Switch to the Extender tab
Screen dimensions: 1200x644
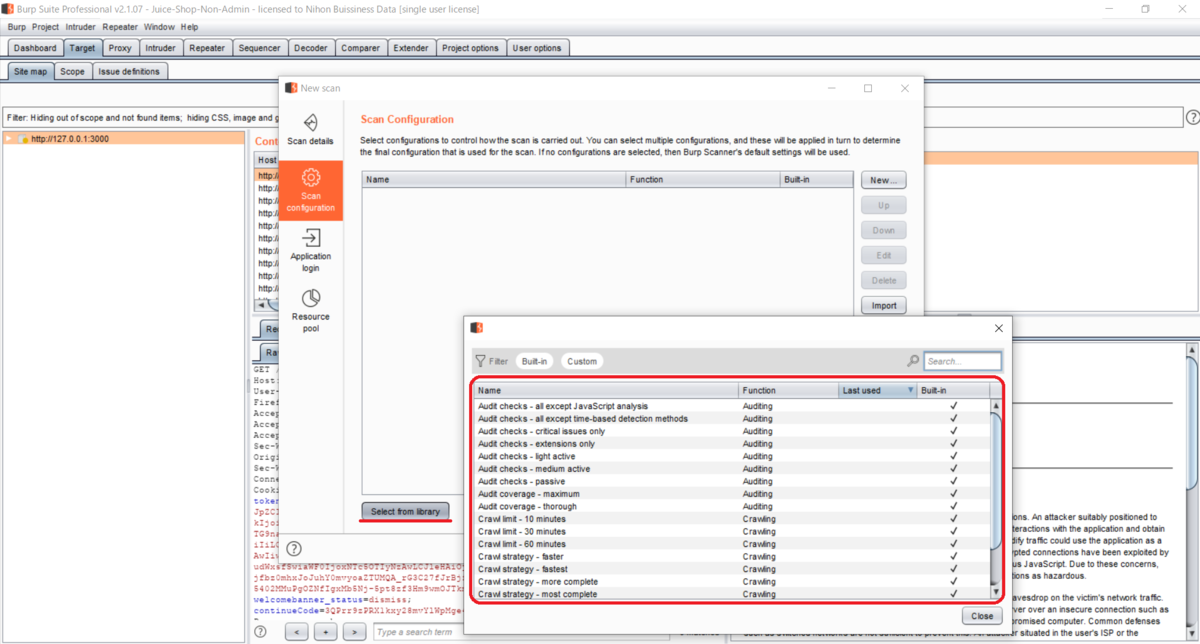pos(411,48)
